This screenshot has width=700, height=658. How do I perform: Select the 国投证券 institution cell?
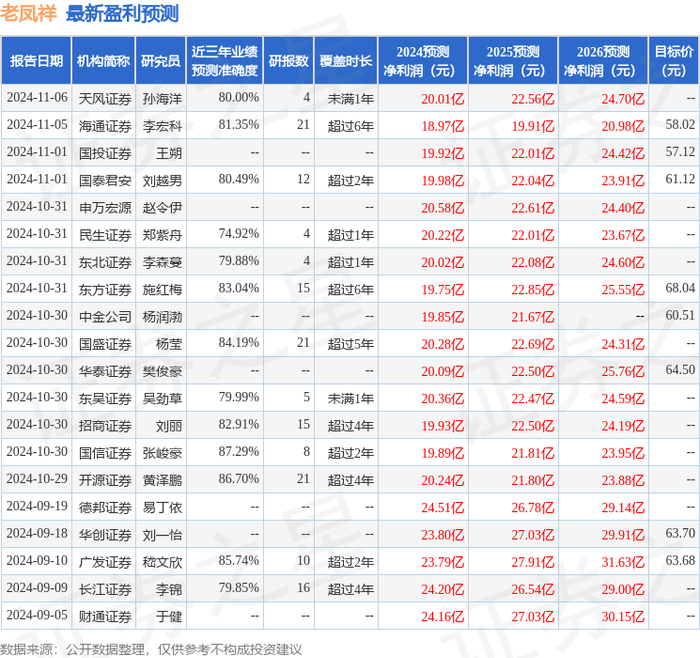tap(105, 153)
